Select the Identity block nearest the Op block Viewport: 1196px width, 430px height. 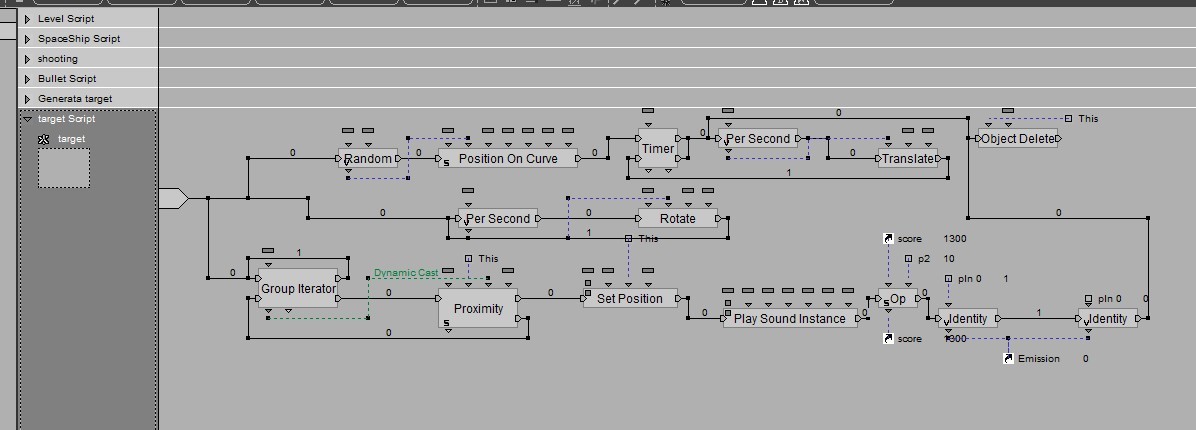click(x=967, y=318)
